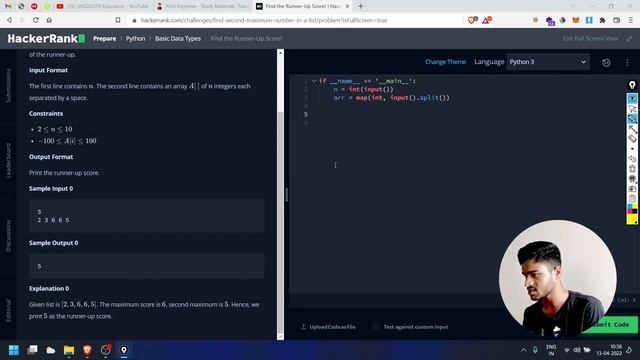
Task: Click the HackerRank logo
Action: coord(46,38)
